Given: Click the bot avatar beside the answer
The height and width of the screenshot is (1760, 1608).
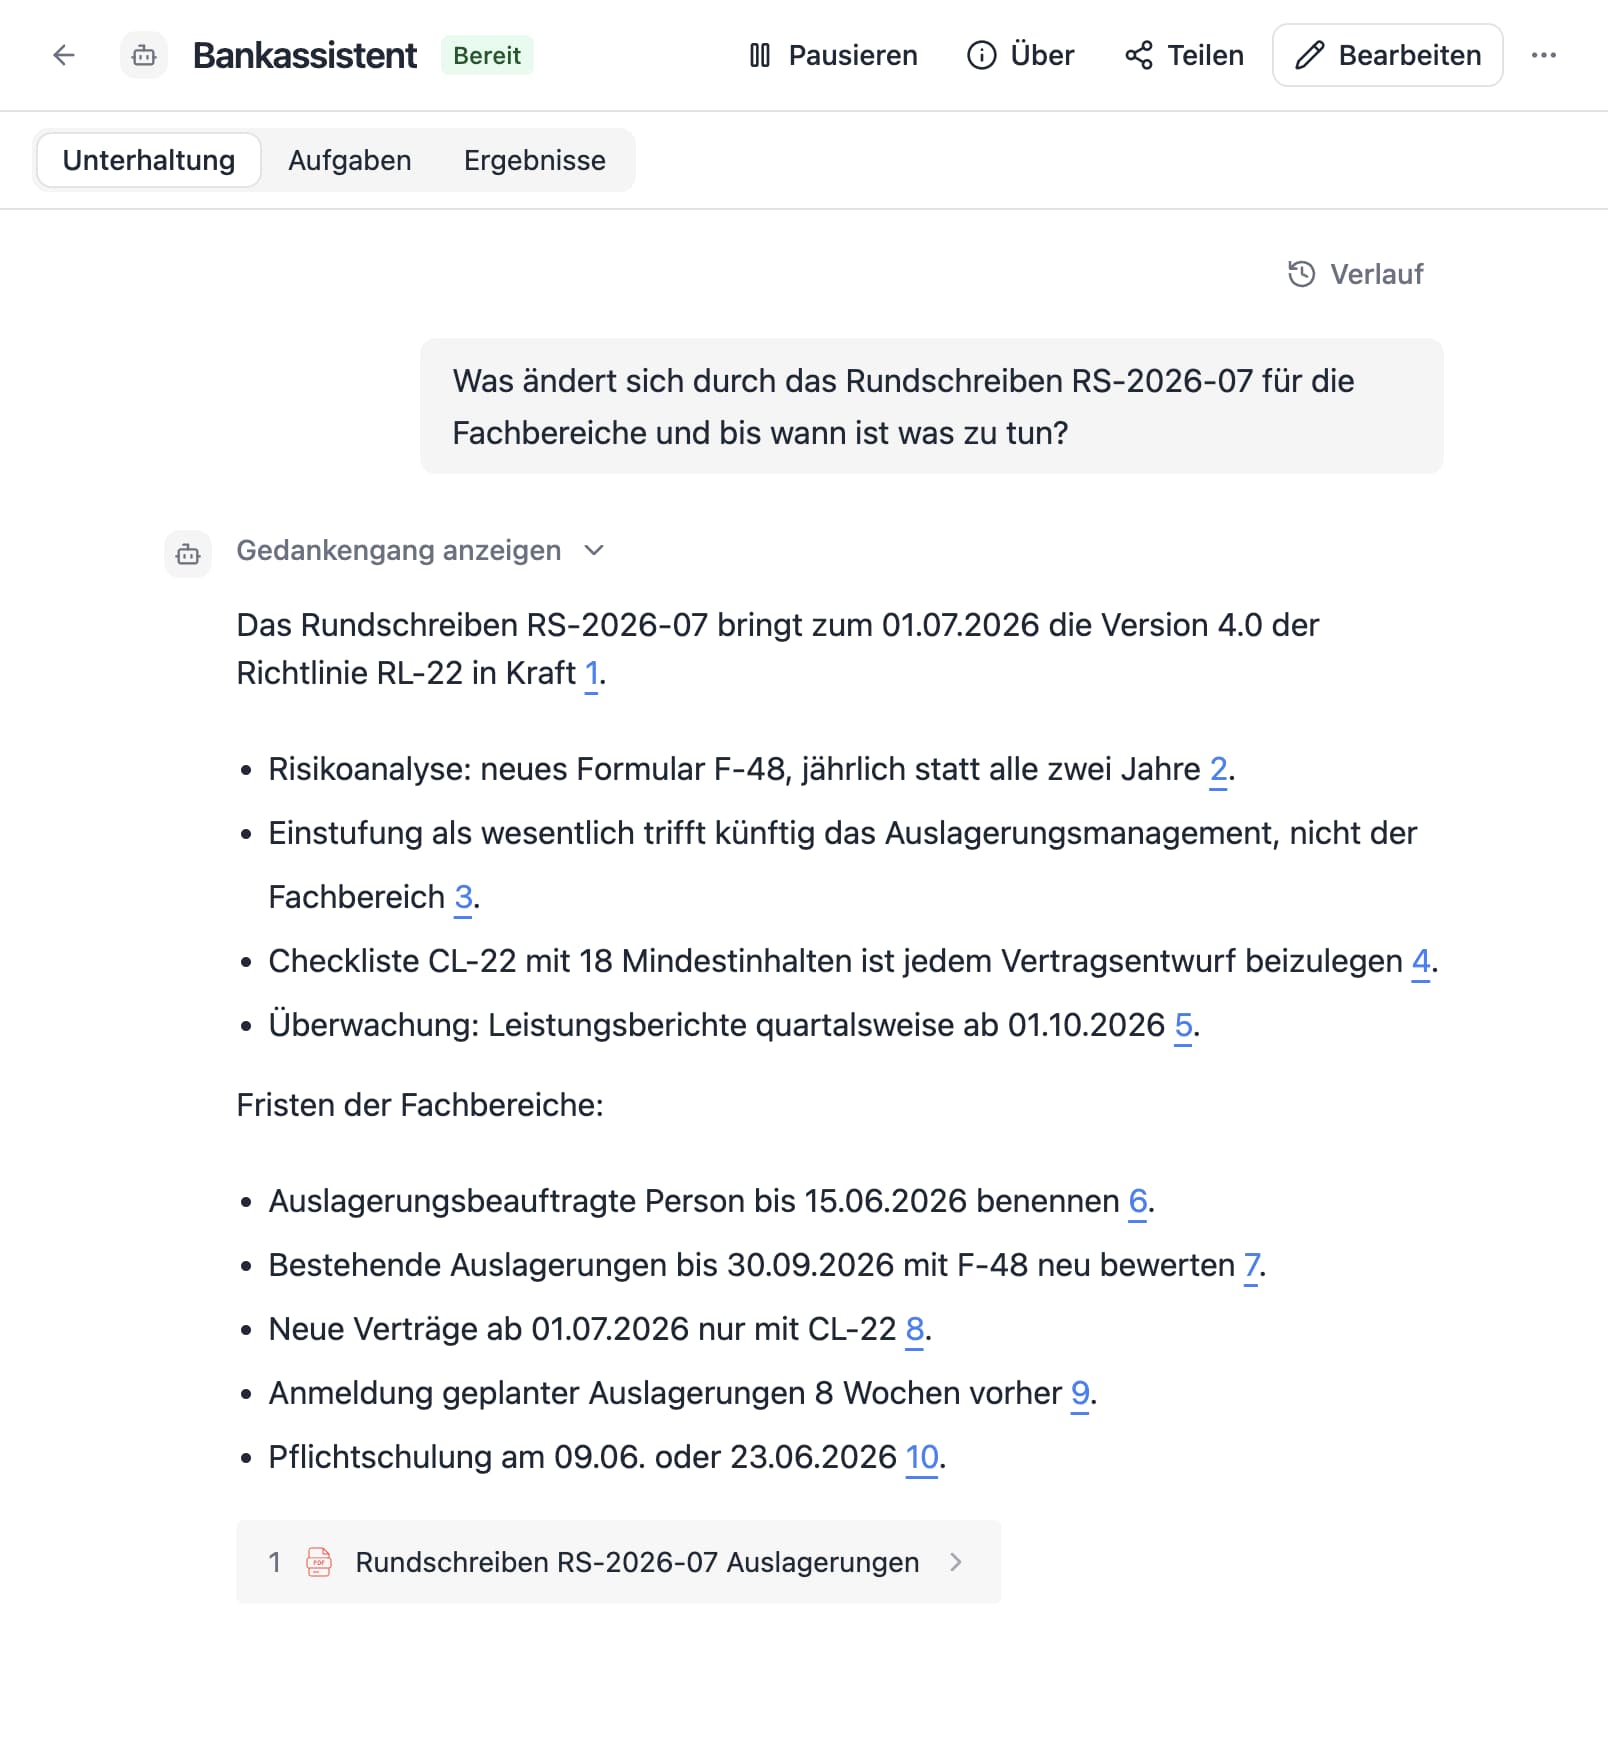Looking at the screenshot, I should 188,554.
